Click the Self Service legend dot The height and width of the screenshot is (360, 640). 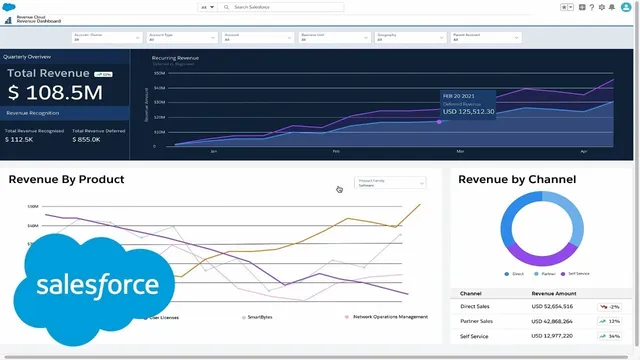click(563, 274)
